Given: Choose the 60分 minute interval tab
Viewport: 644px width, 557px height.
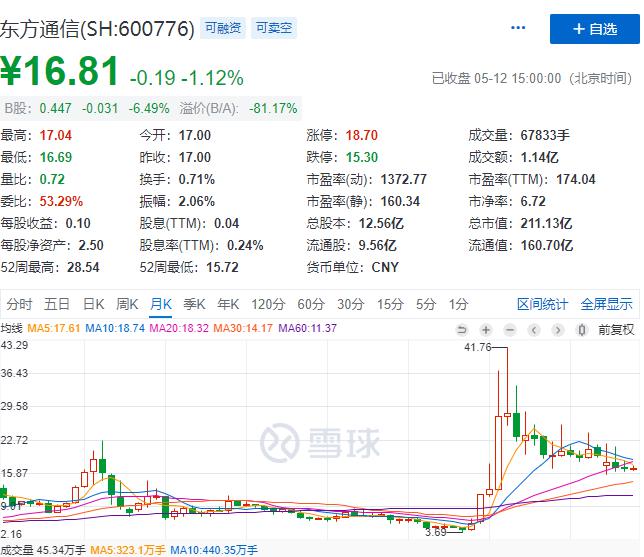Looking at the screenshot, I should coord(311,304).
